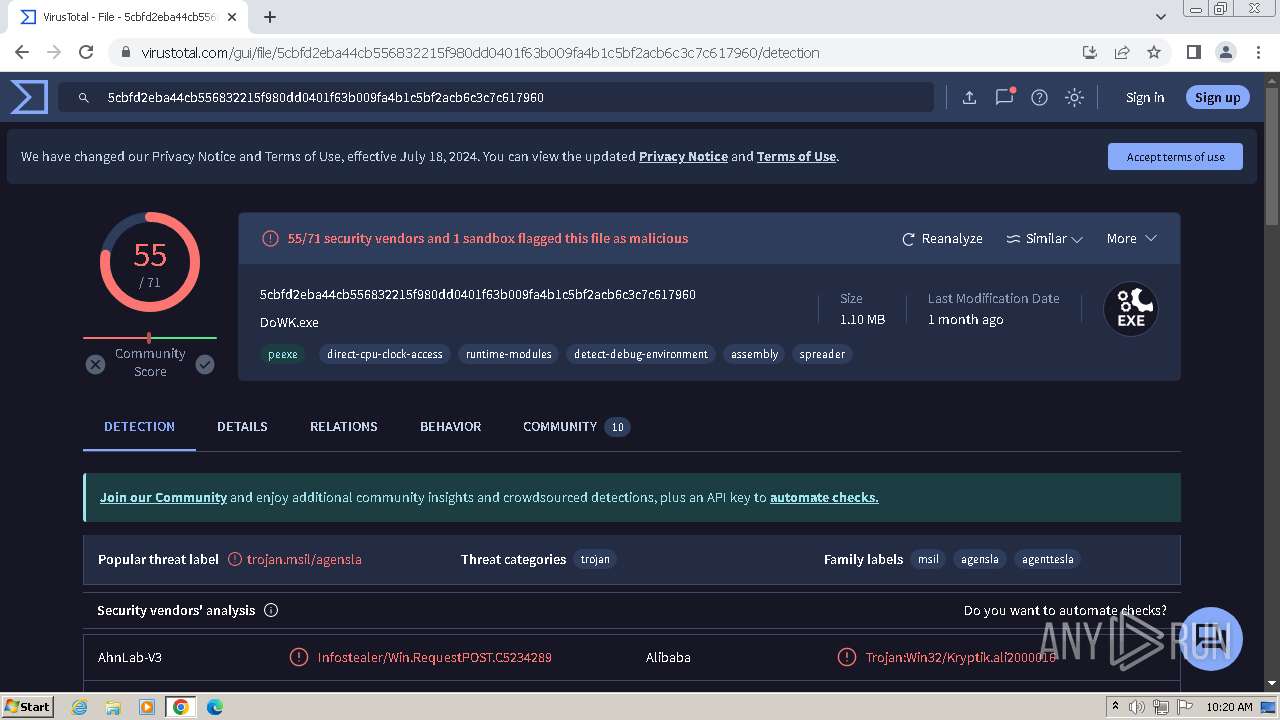Click the Windows Start button
Image resolution: width=1280 pixels, height=720 pixels.
point(28,707)
